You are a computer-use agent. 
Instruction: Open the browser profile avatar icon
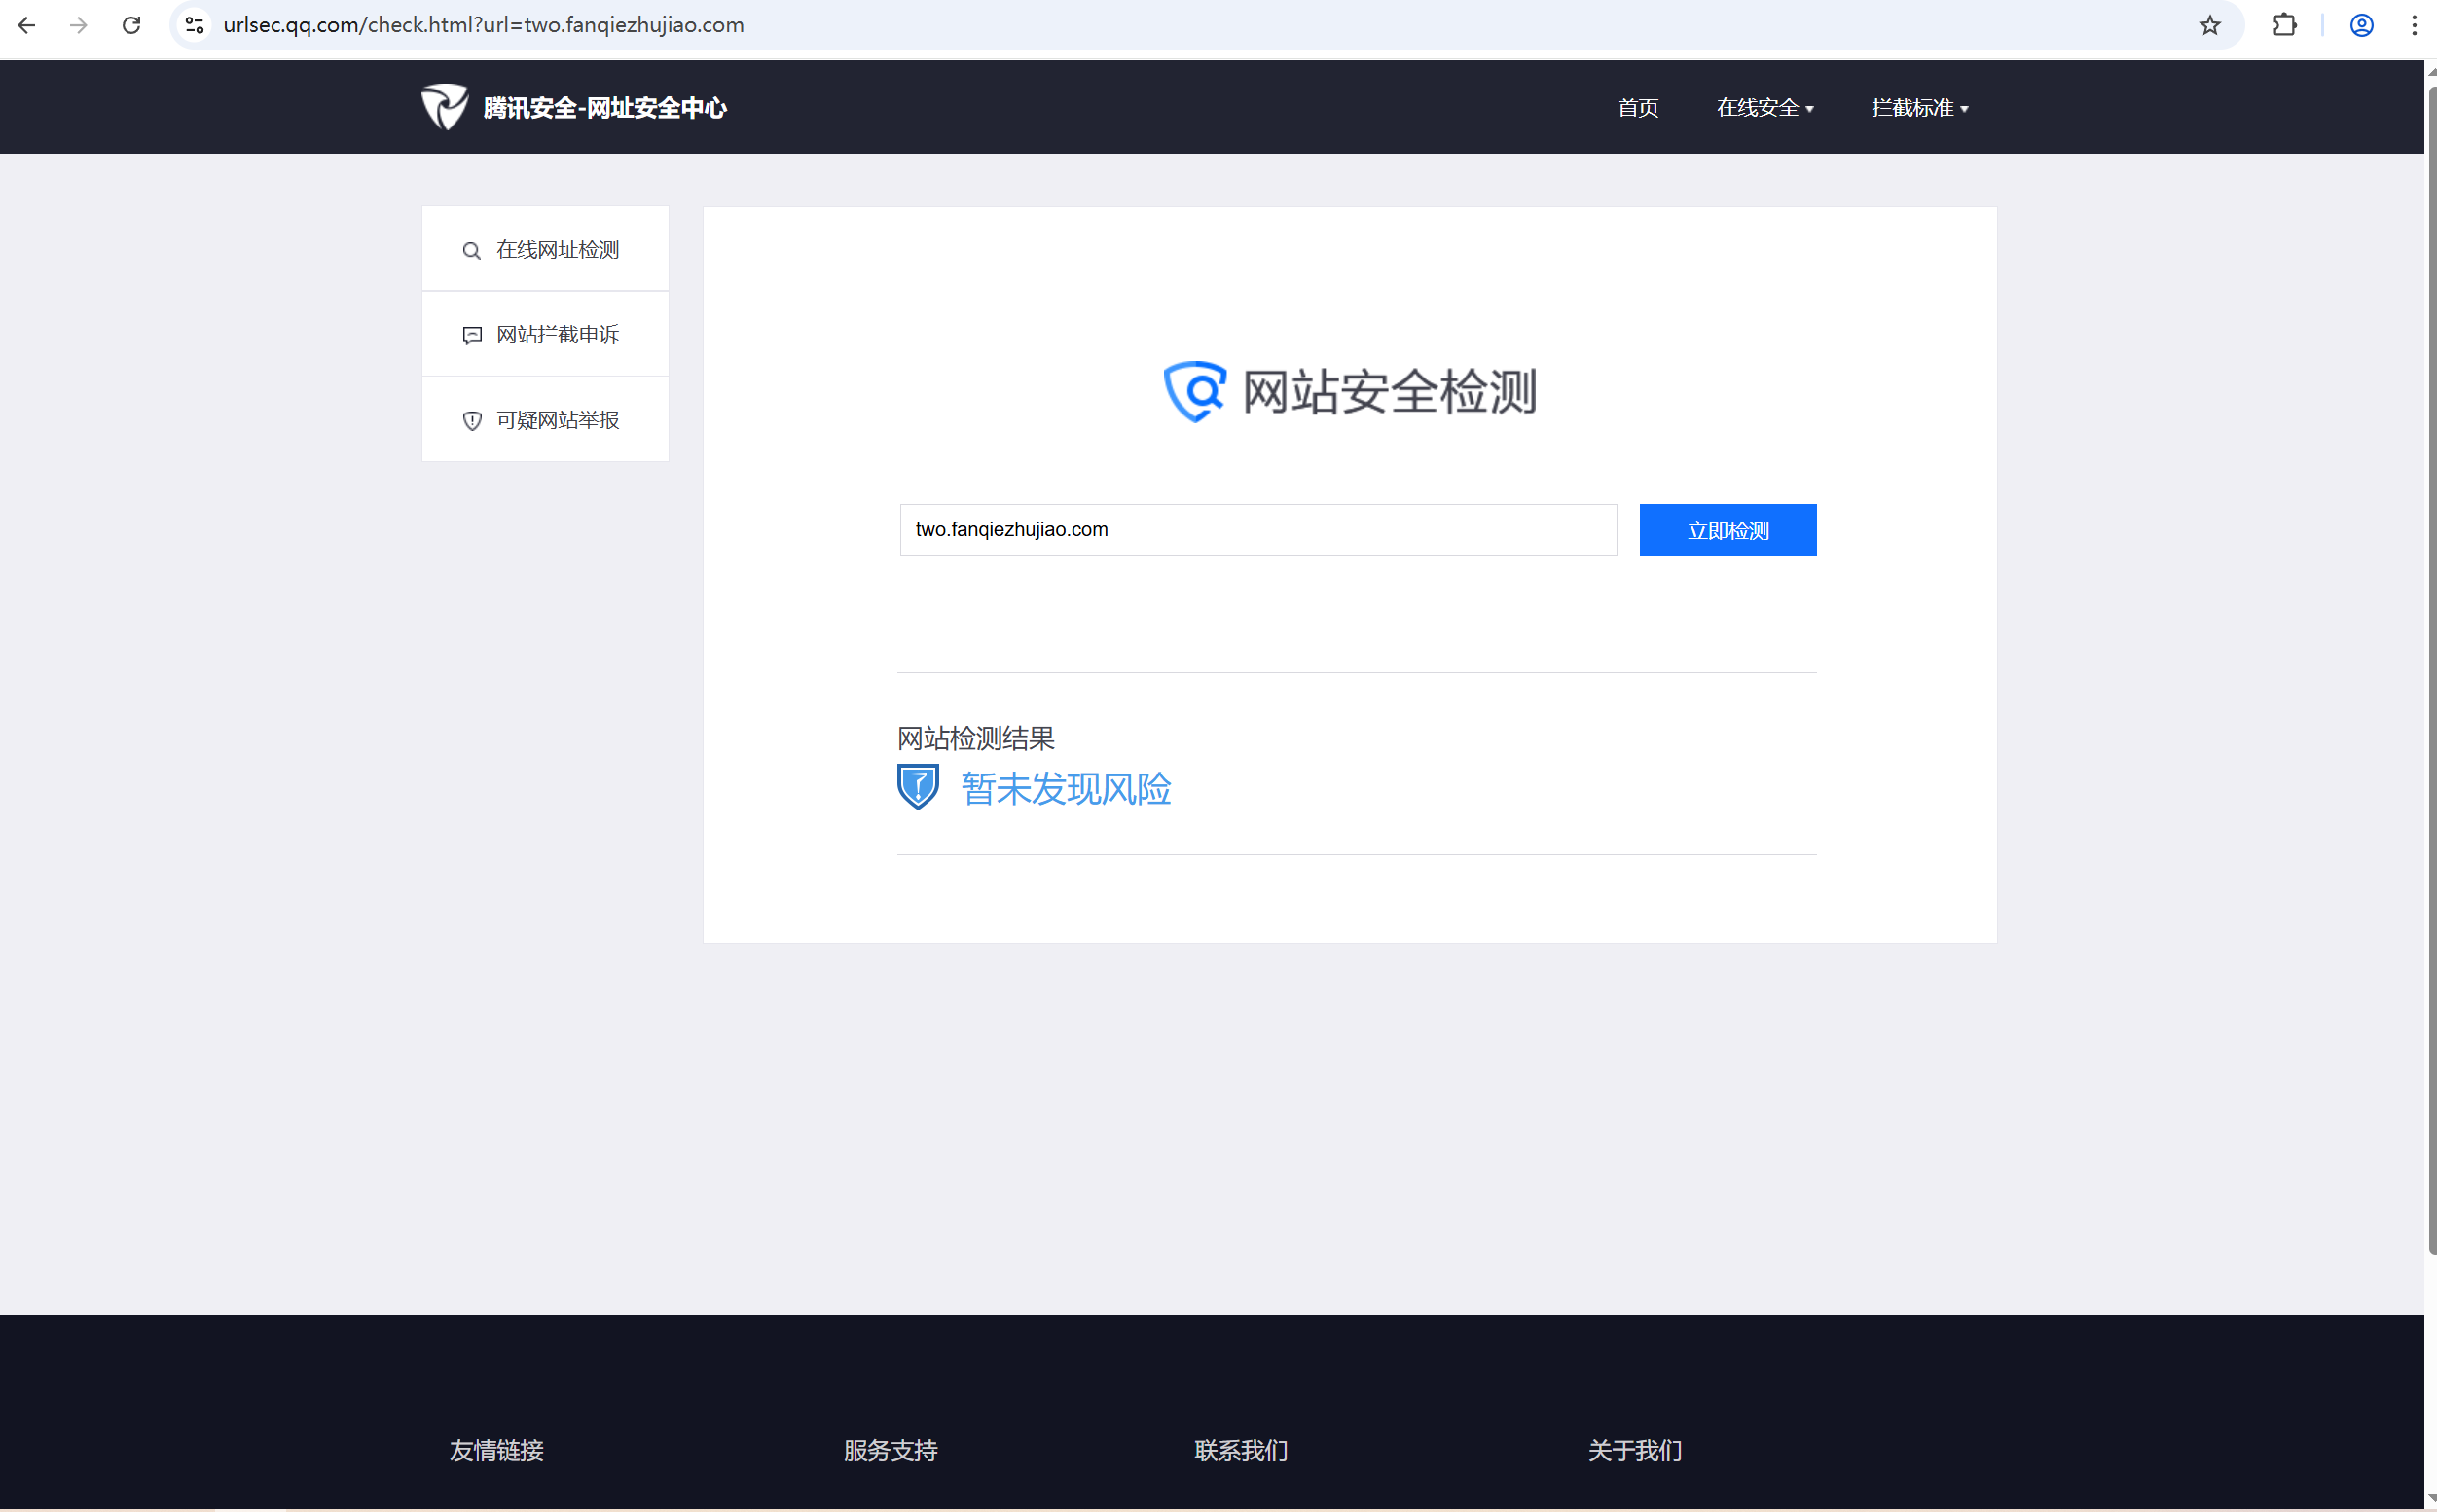coord(2361,25)
